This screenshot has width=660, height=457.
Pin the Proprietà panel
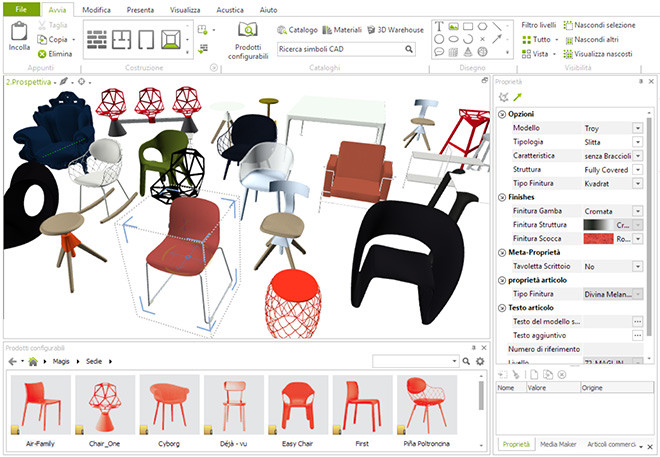point(641,81)
